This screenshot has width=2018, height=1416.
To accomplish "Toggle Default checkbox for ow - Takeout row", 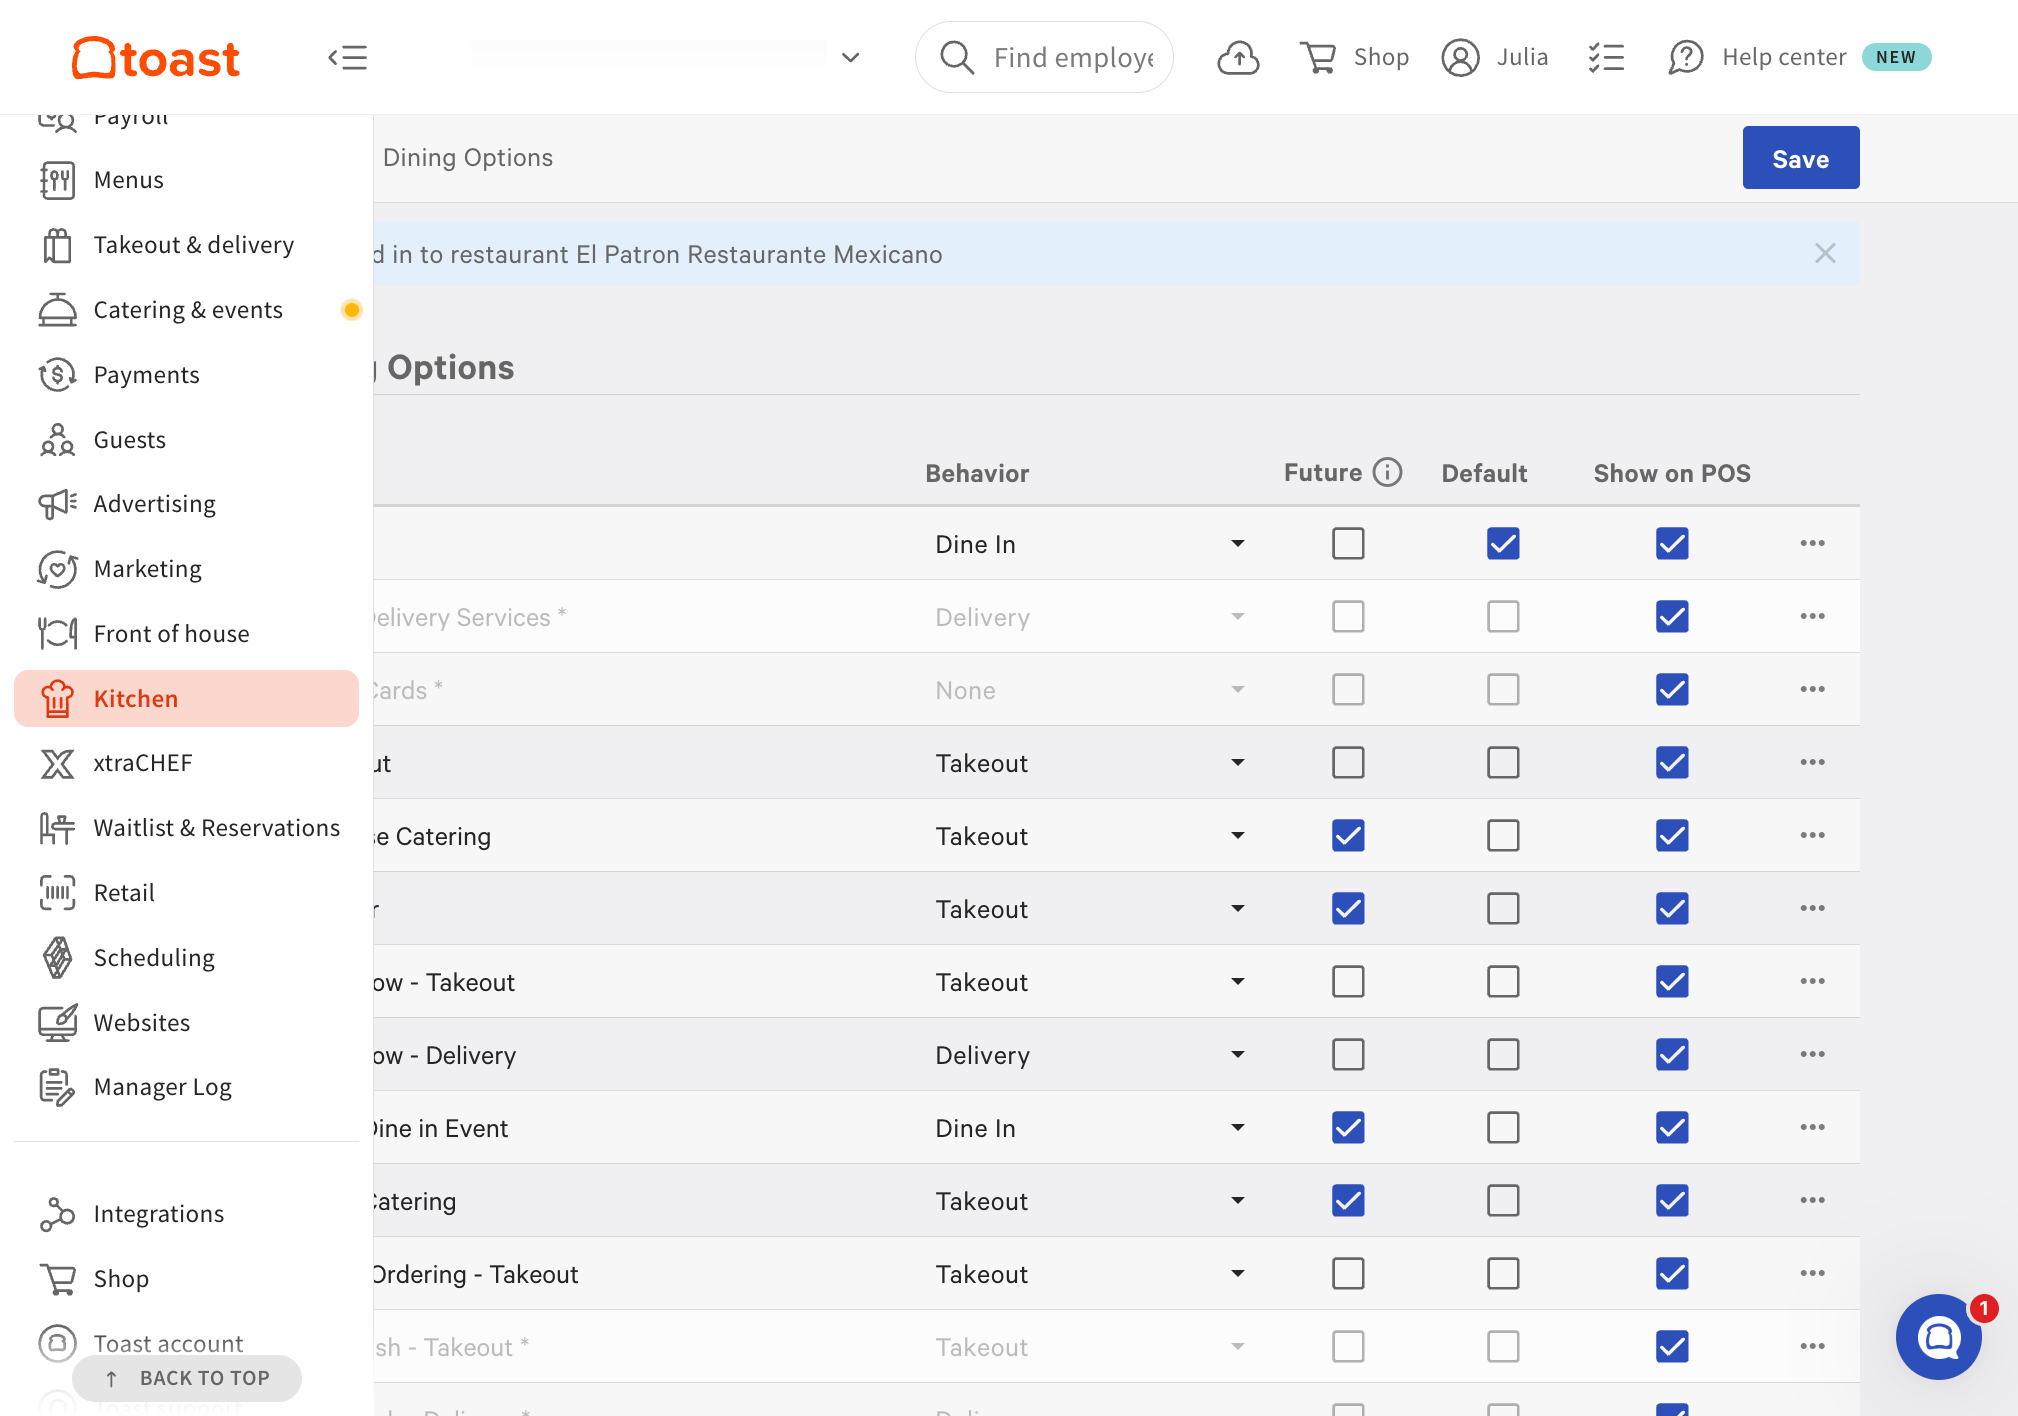I will pos(1503,981).
